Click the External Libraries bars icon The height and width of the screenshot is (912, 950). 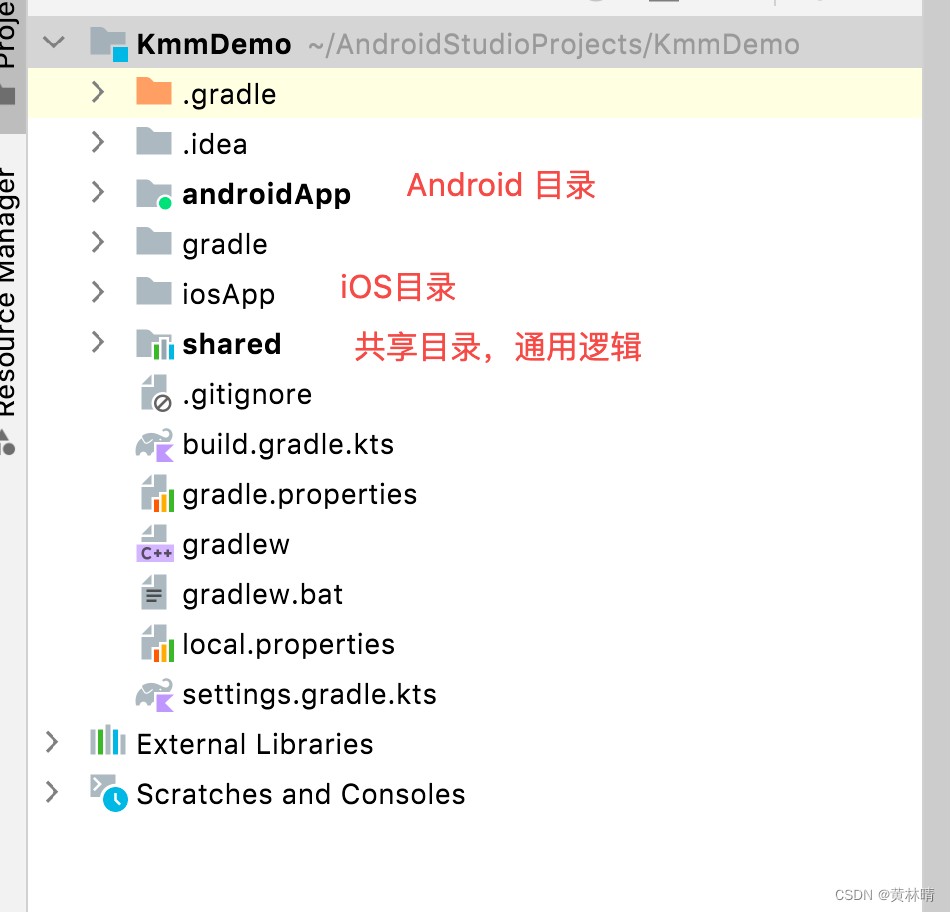[x=108, y=740]
